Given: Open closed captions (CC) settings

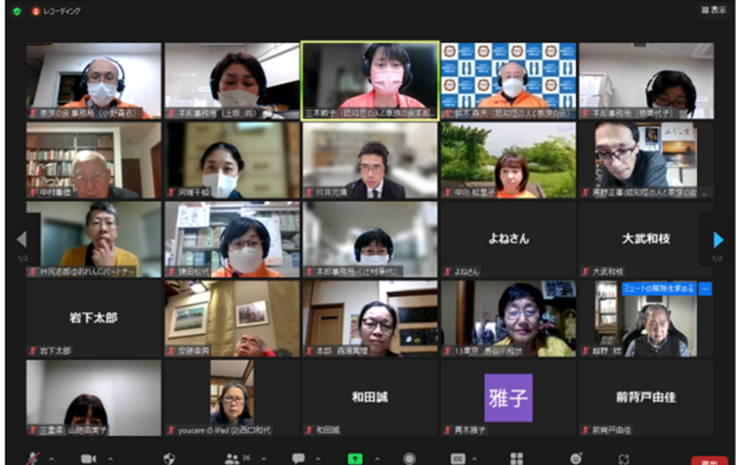Looking at the screenshot, I should (458, 458).
